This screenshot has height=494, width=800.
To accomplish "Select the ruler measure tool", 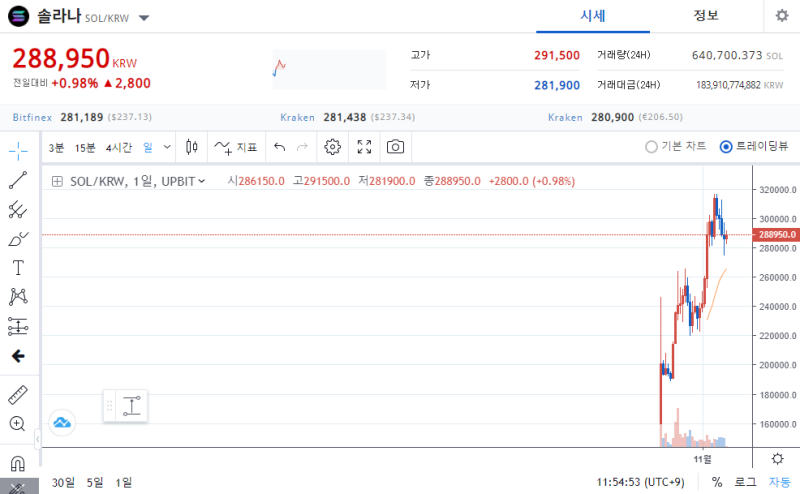I will point(18,394).
